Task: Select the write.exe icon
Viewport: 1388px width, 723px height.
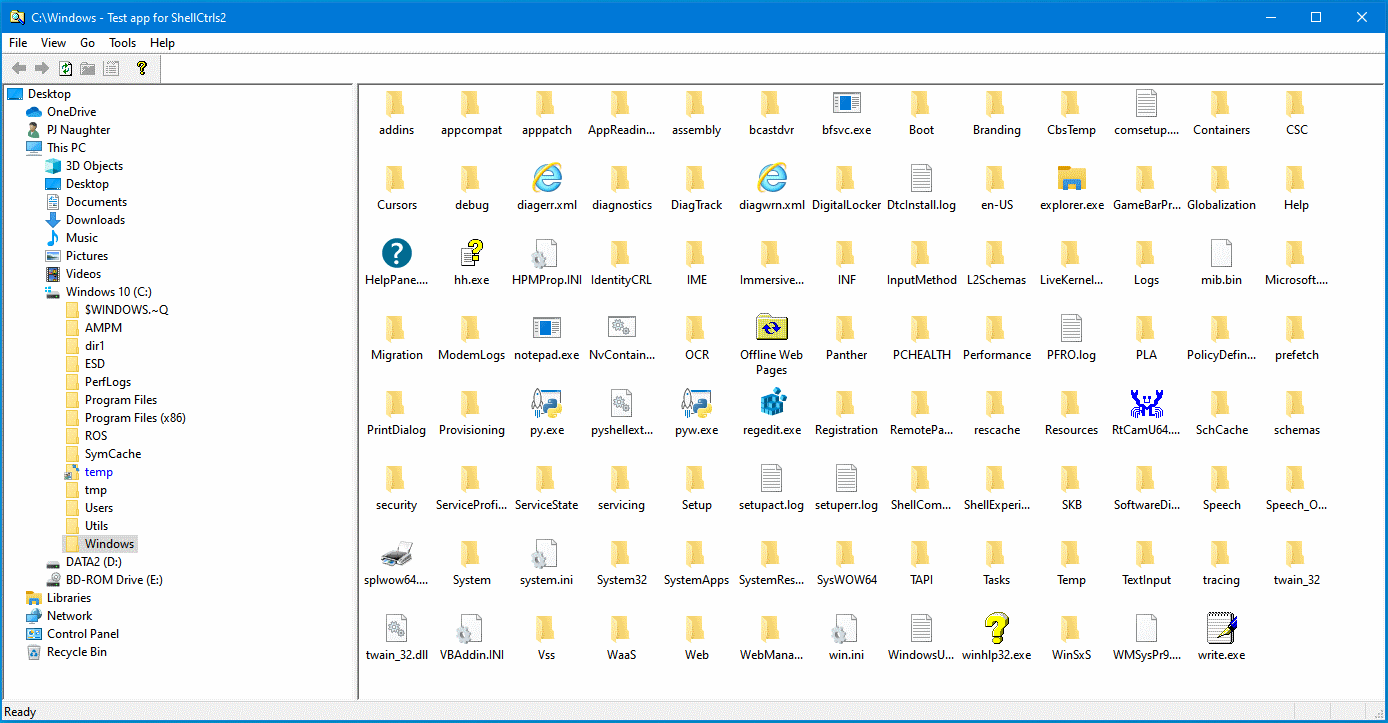Action: pos(1221,630)
